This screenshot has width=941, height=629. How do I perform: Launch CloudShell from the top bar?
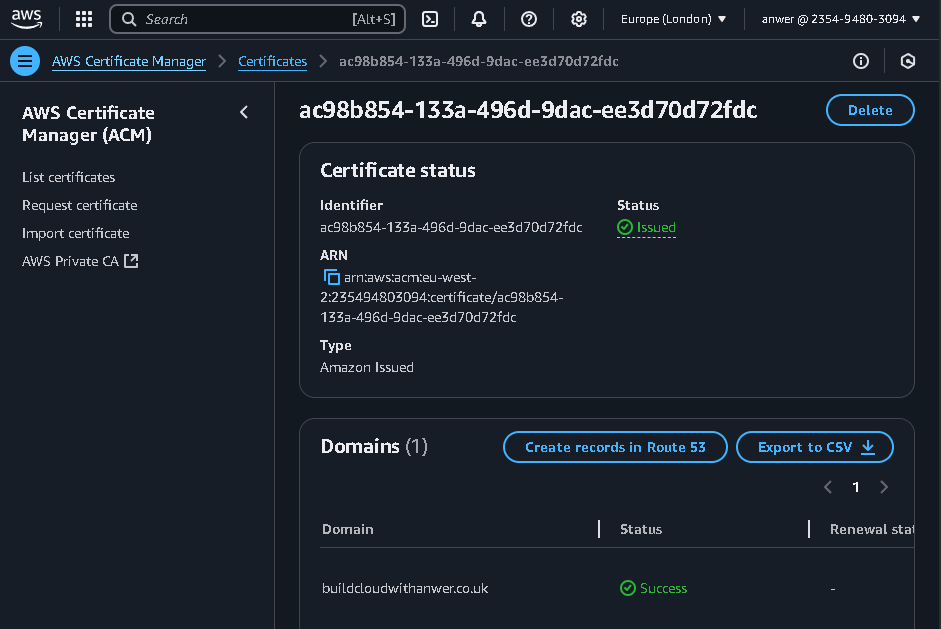click(430, 19)
